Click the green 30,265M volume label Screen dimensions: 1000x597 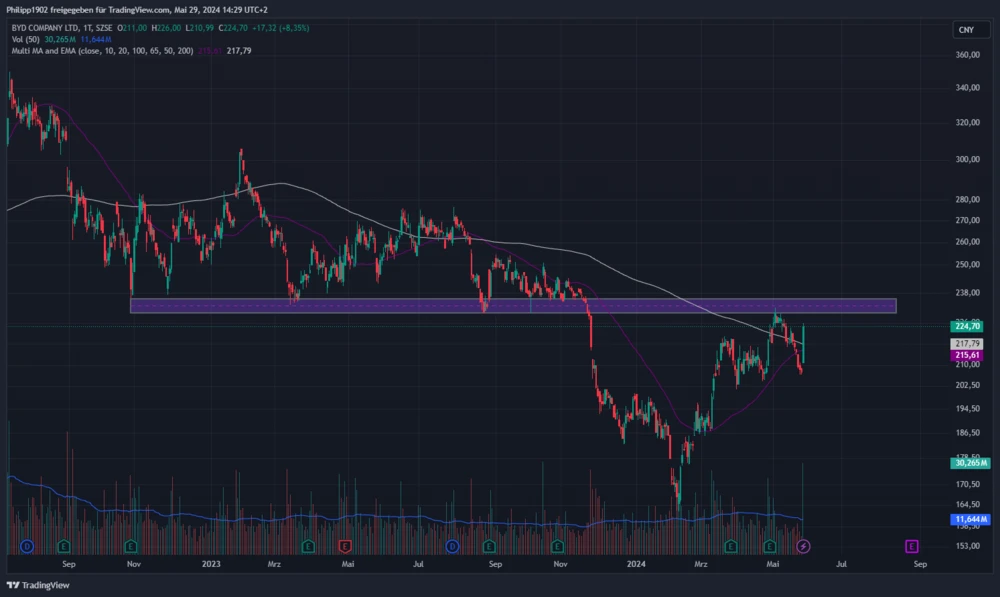pyautogui.click(x=966, y=463)
